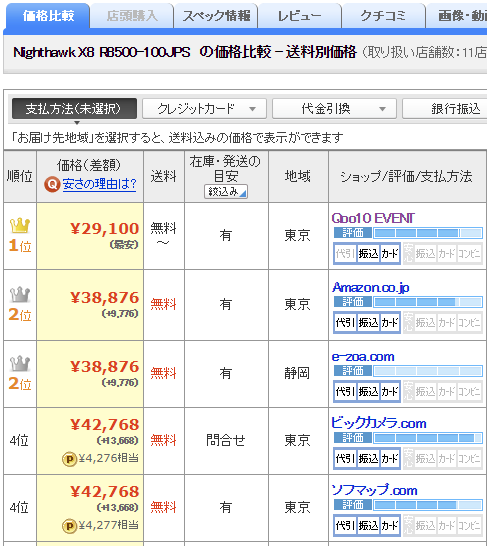Click the カード payment icon for ソフマップ.com
This screenshot has height=546, width=487.
point(390,525)
